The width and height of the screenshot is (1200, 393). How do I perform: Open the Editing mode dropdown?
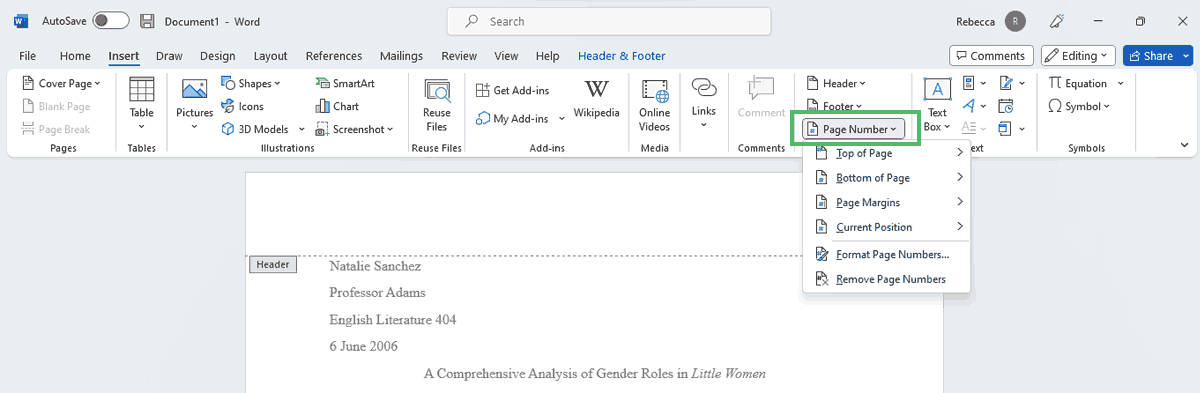coord(1078,56)
